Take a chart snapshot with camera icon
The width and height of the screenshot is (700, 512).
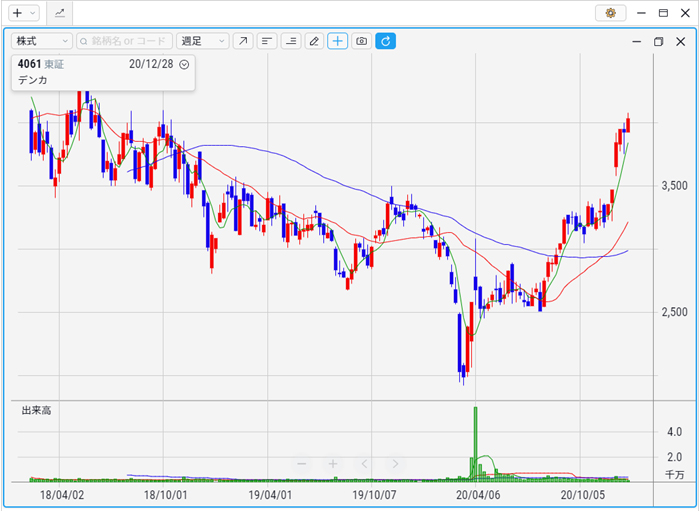pyautogui.click(x=362, y=41)
